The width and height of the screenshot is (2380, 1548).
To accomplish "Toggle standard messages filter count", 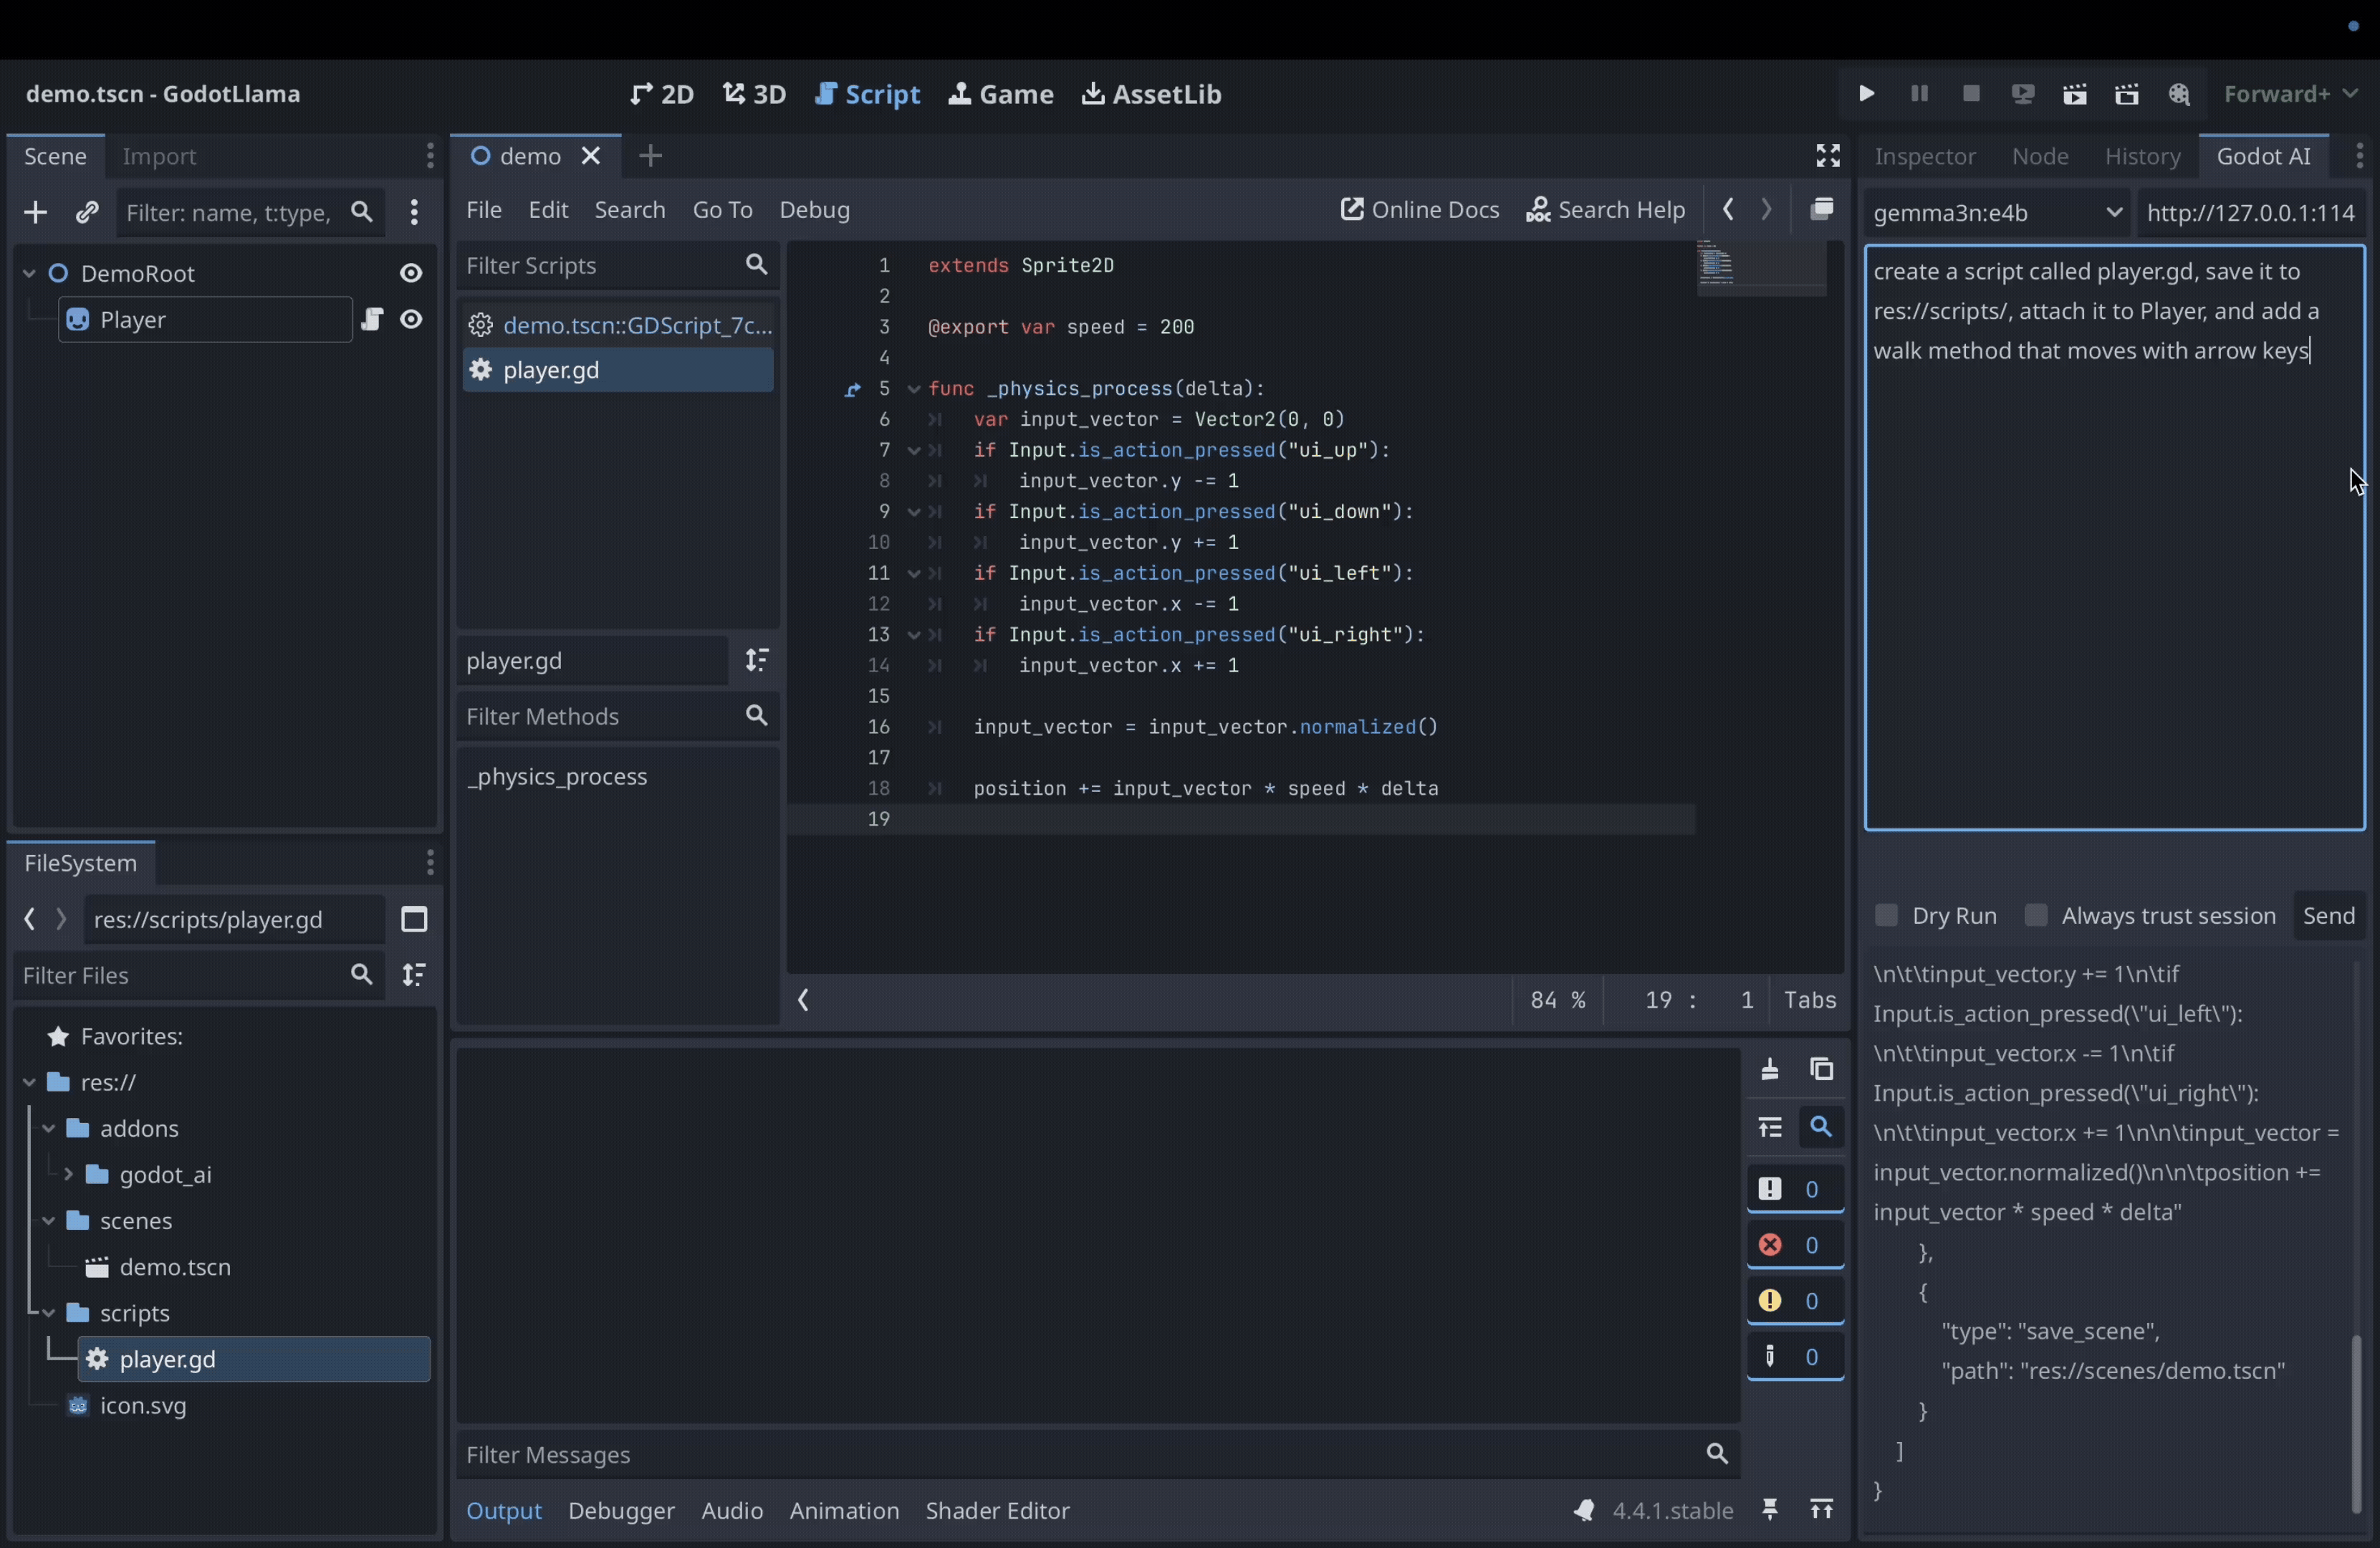I will point(1796,1190).
